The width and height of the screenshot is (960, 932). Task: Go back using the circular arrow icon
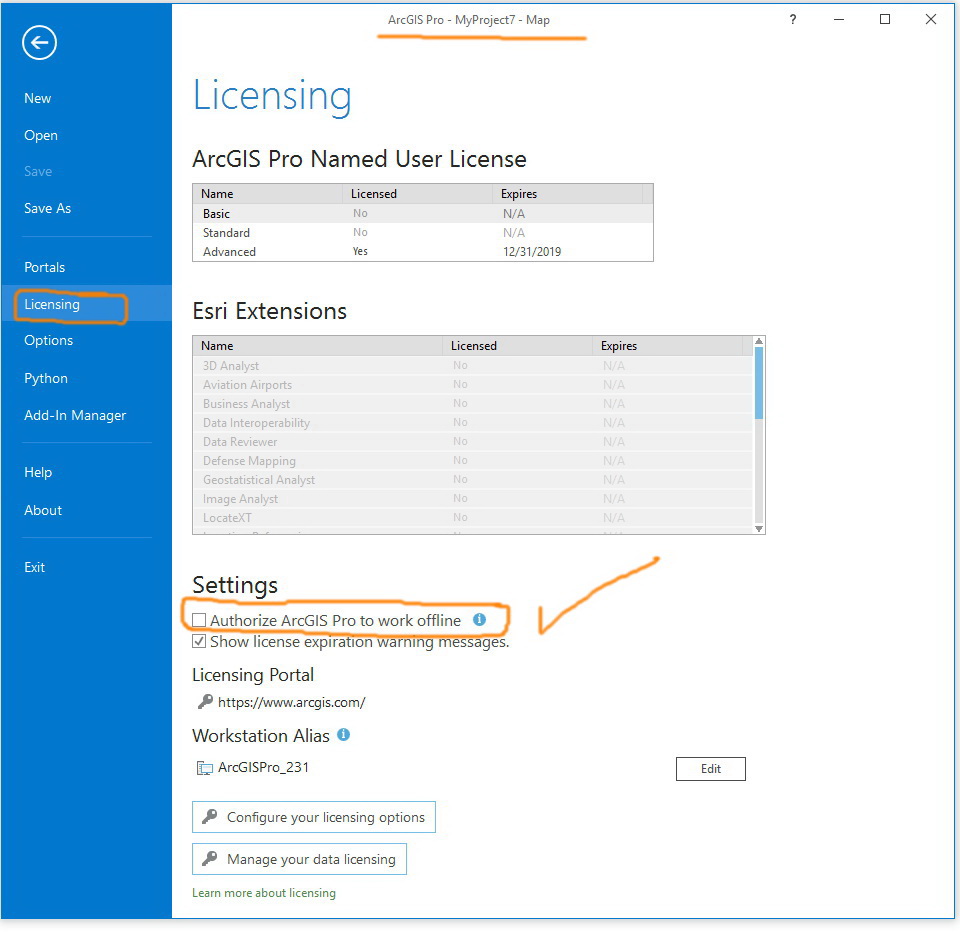40,43
